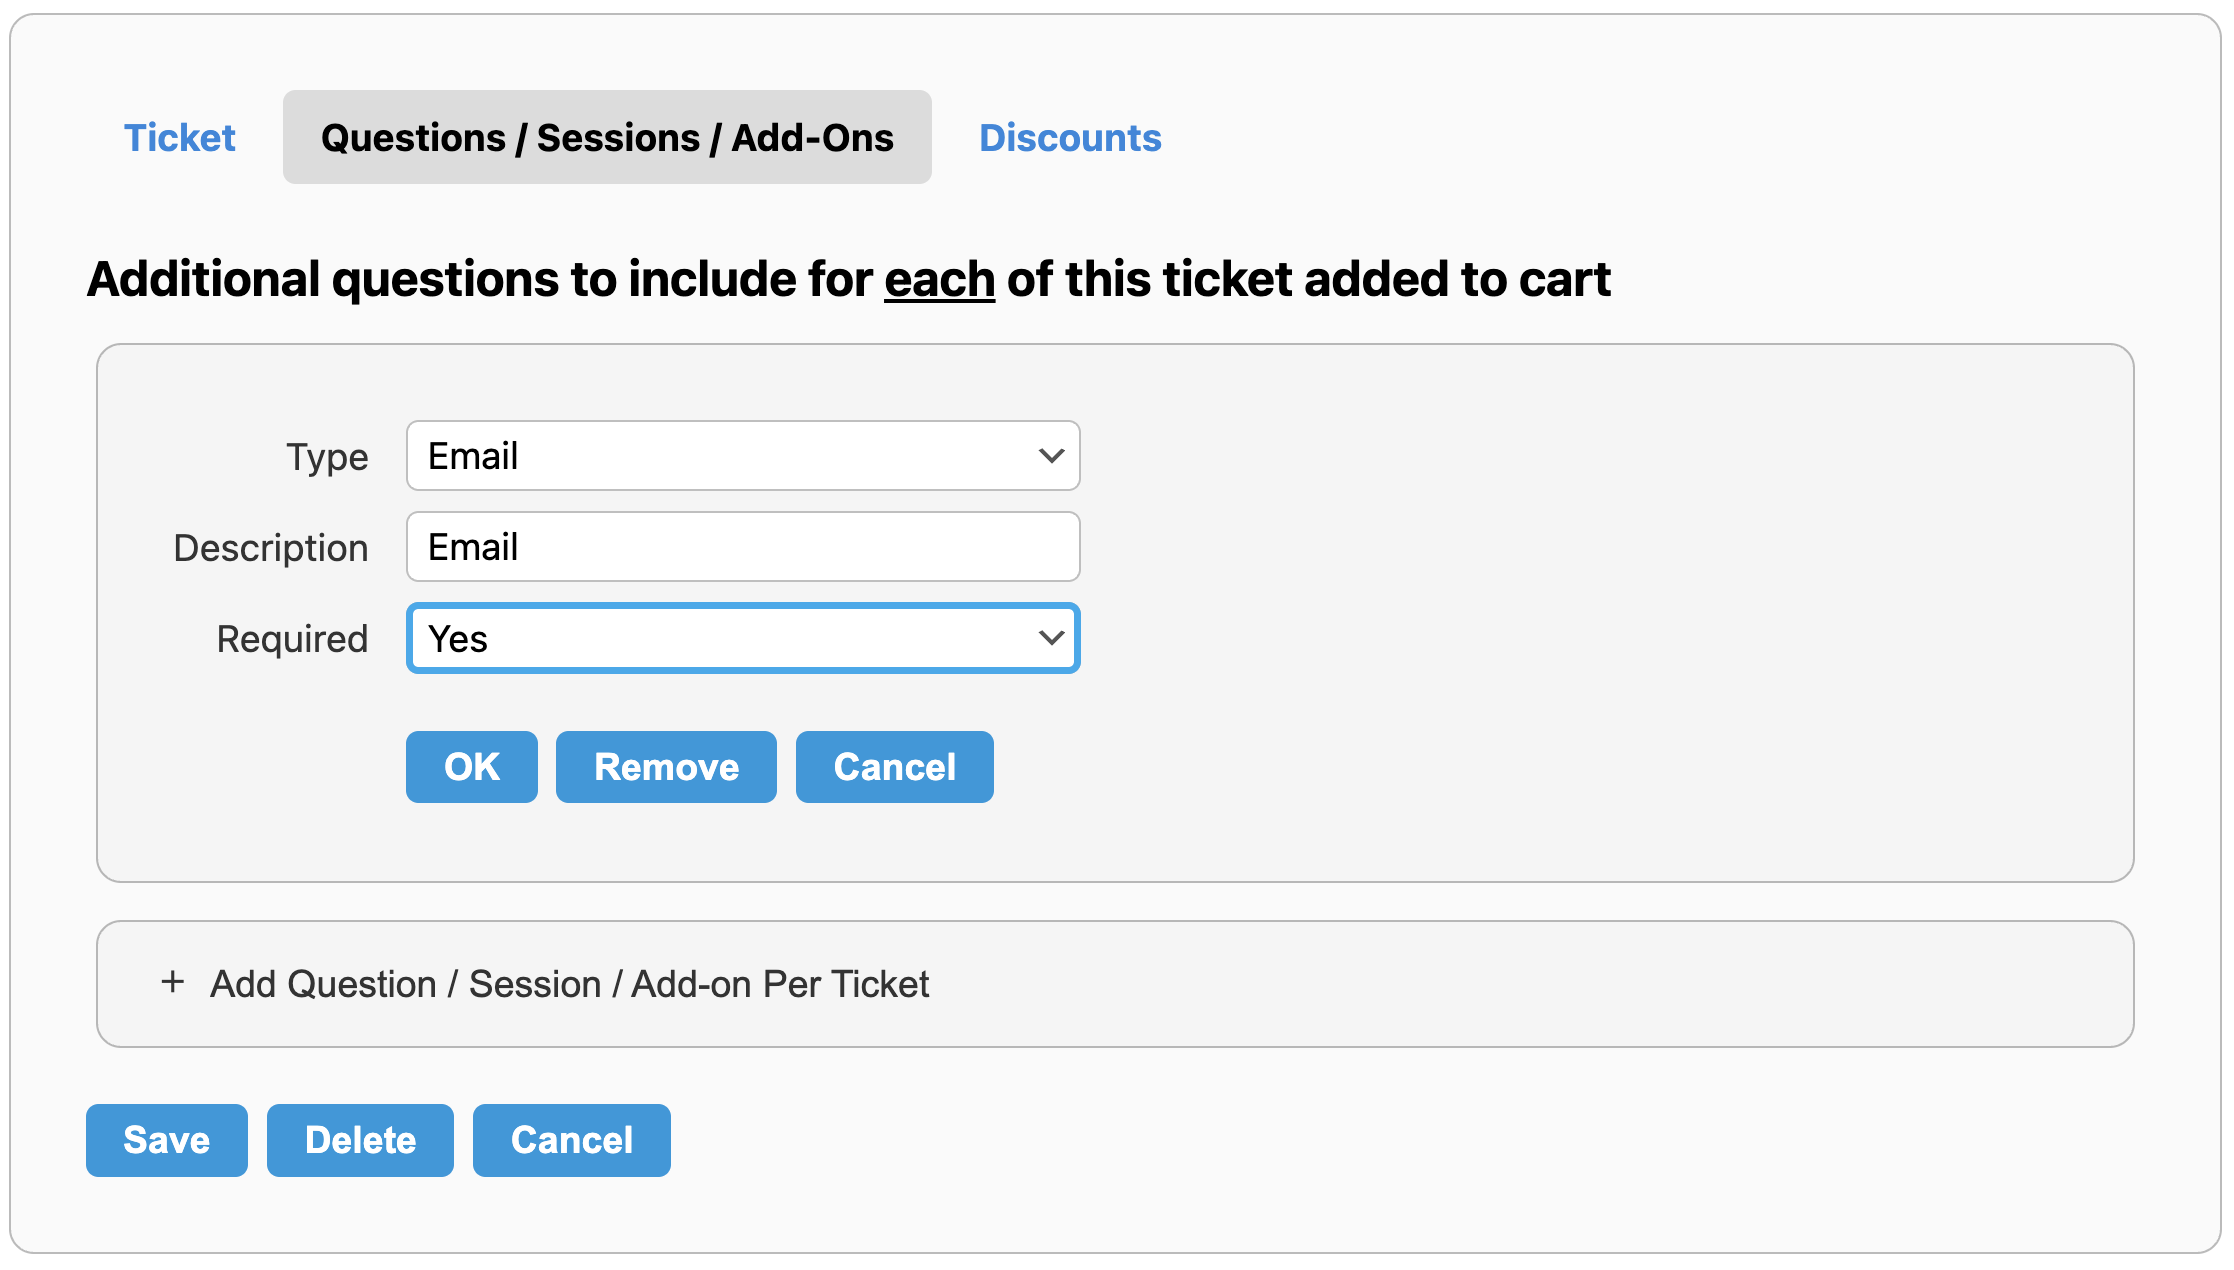This screenshot has height=1270, width=2234.
Task: Click the Required dropdown chevron arrow
Action: click(x=1050, y=638)
